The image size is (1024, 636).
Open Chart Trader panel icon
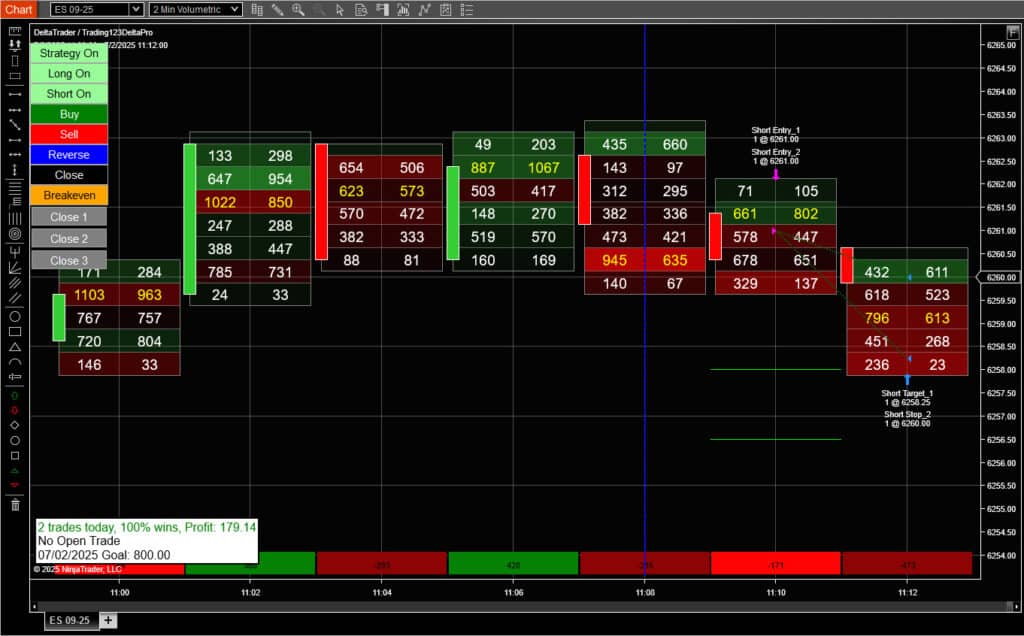point(383,9)
